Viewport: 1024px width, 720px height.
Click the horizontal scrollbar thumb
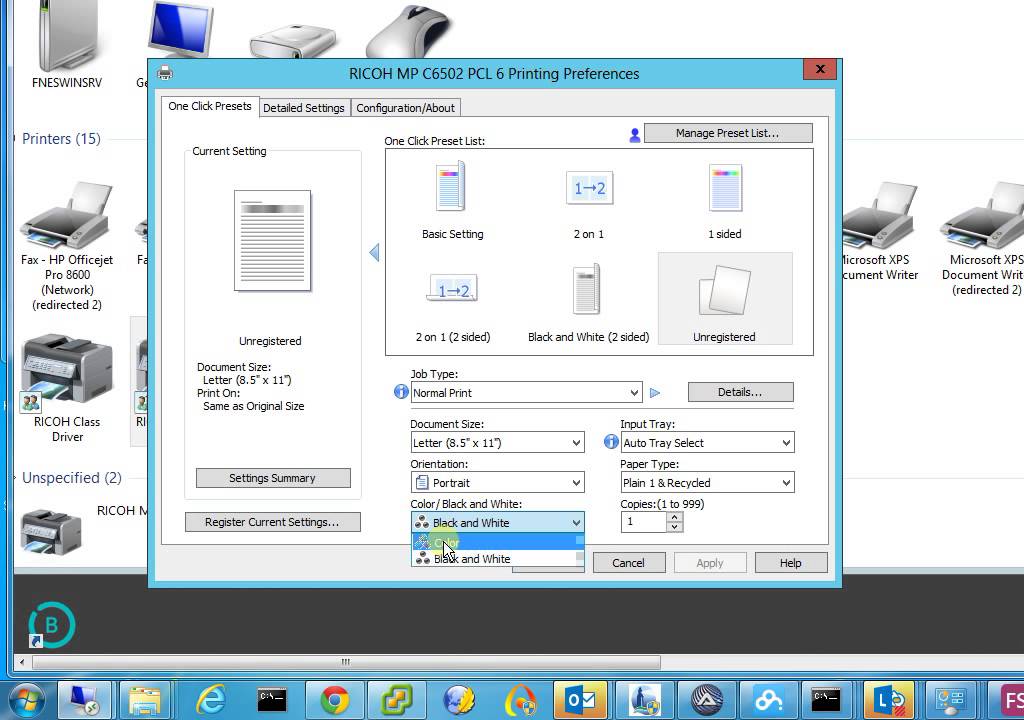coord(346,662)
